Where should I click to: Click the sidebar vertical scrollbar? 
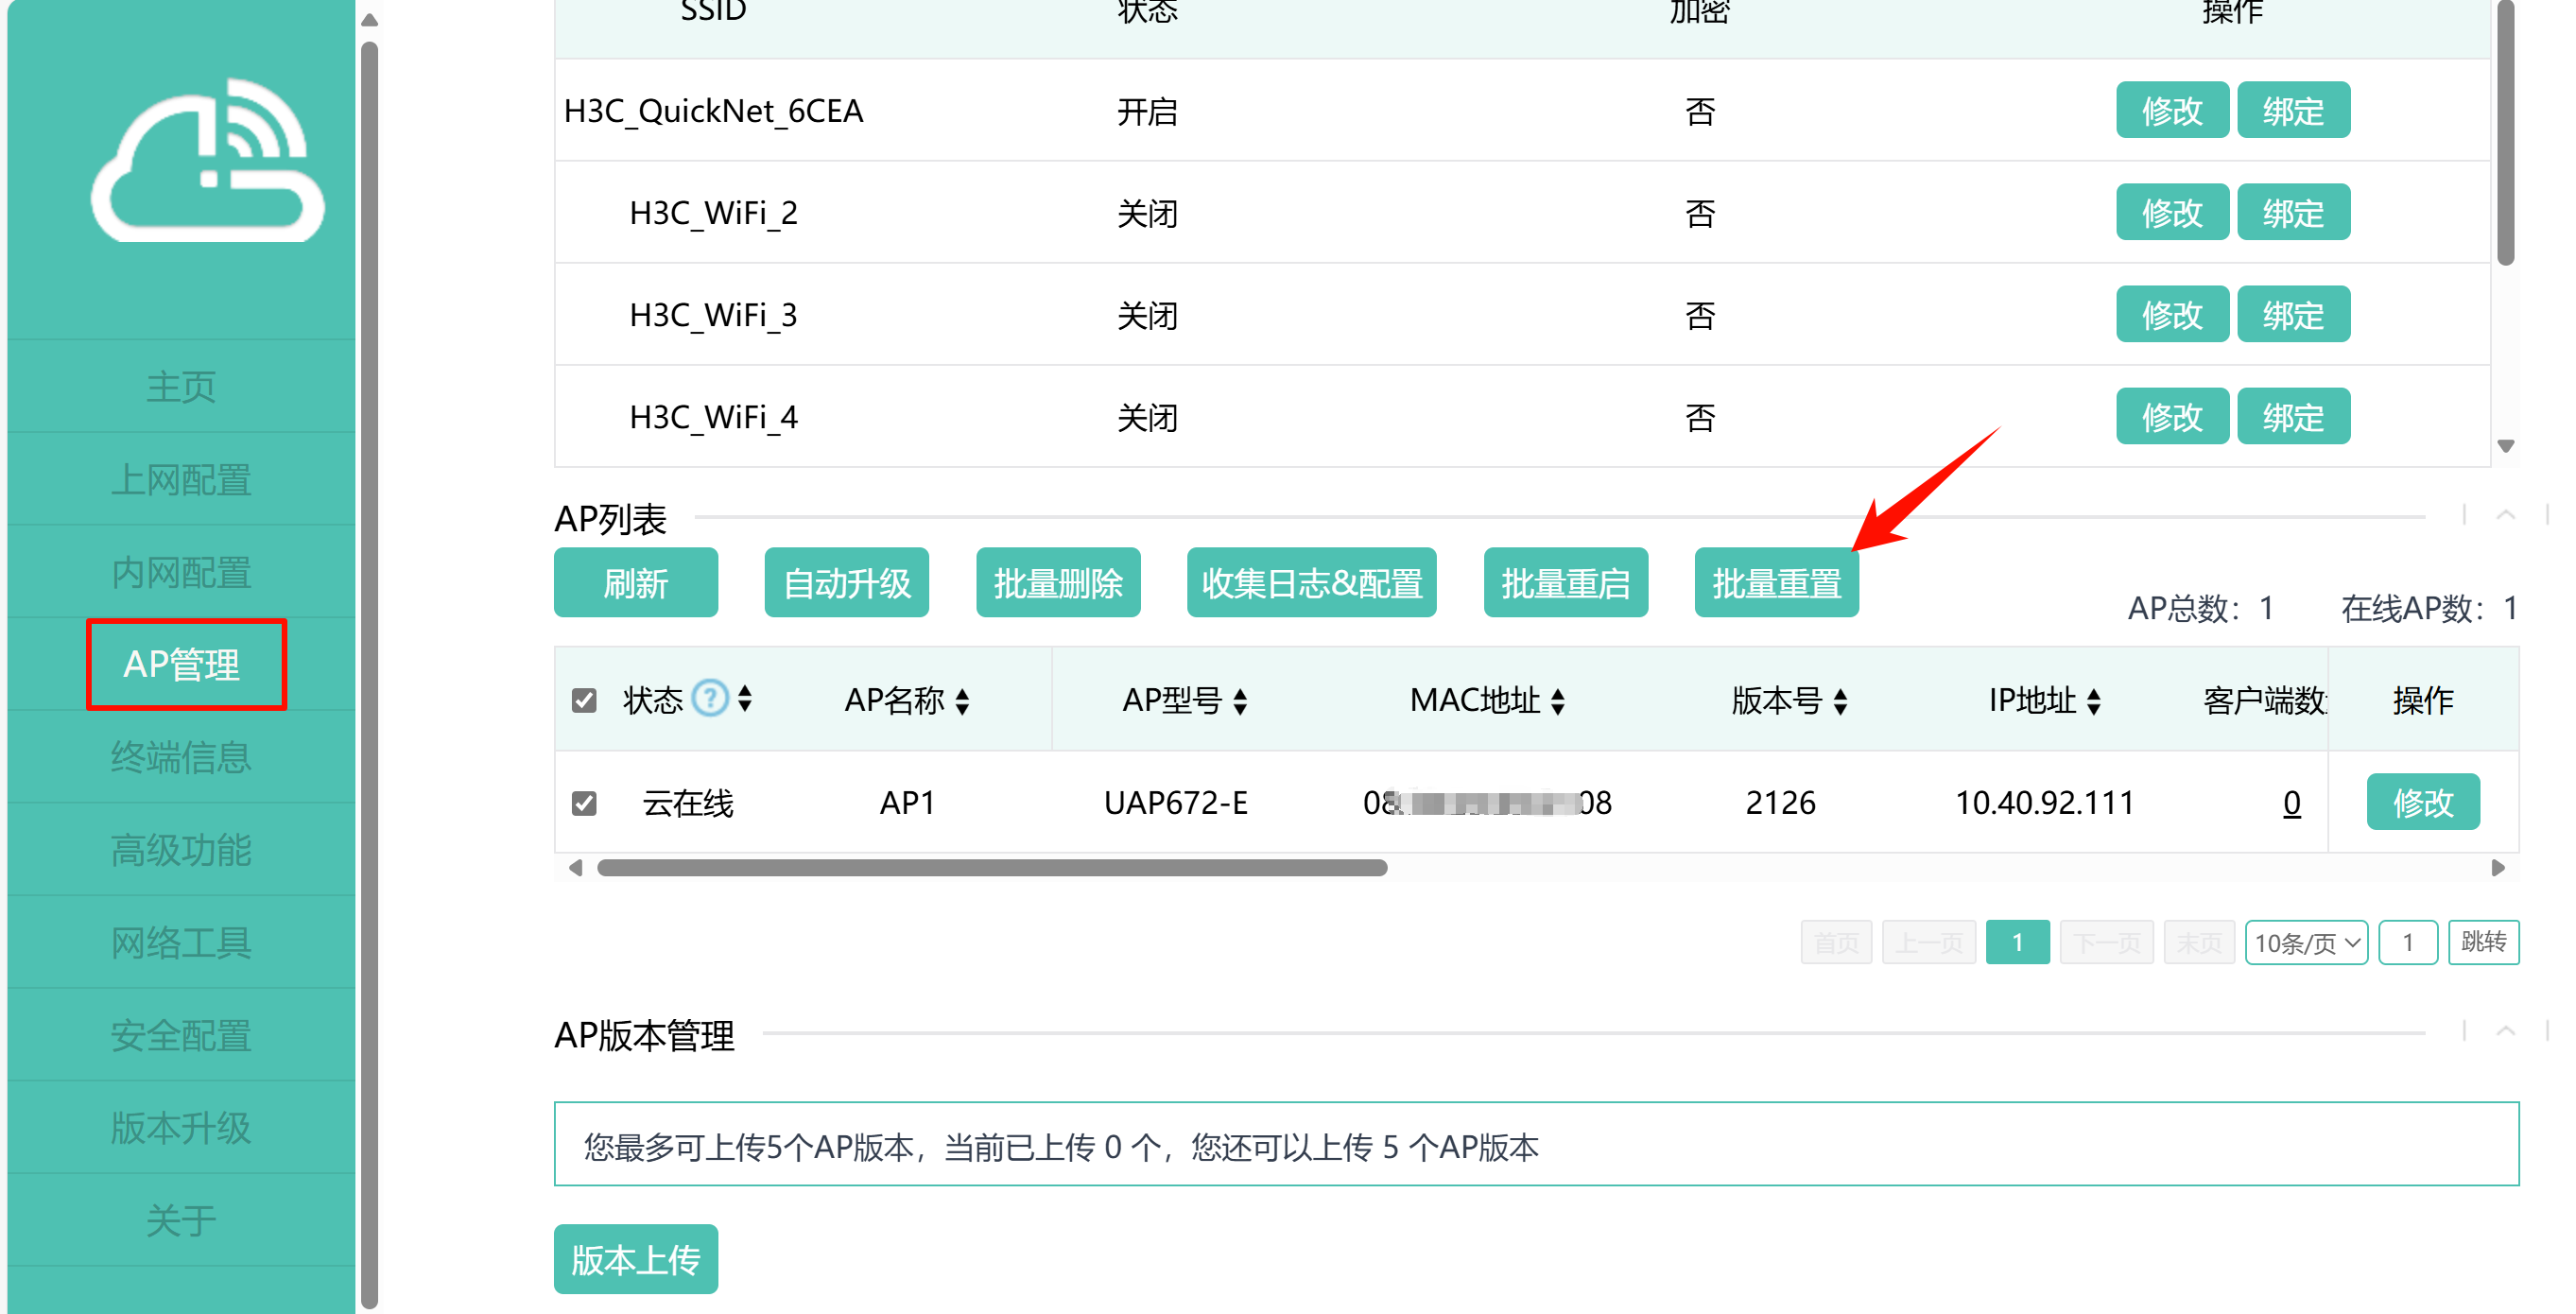point(369,676)
